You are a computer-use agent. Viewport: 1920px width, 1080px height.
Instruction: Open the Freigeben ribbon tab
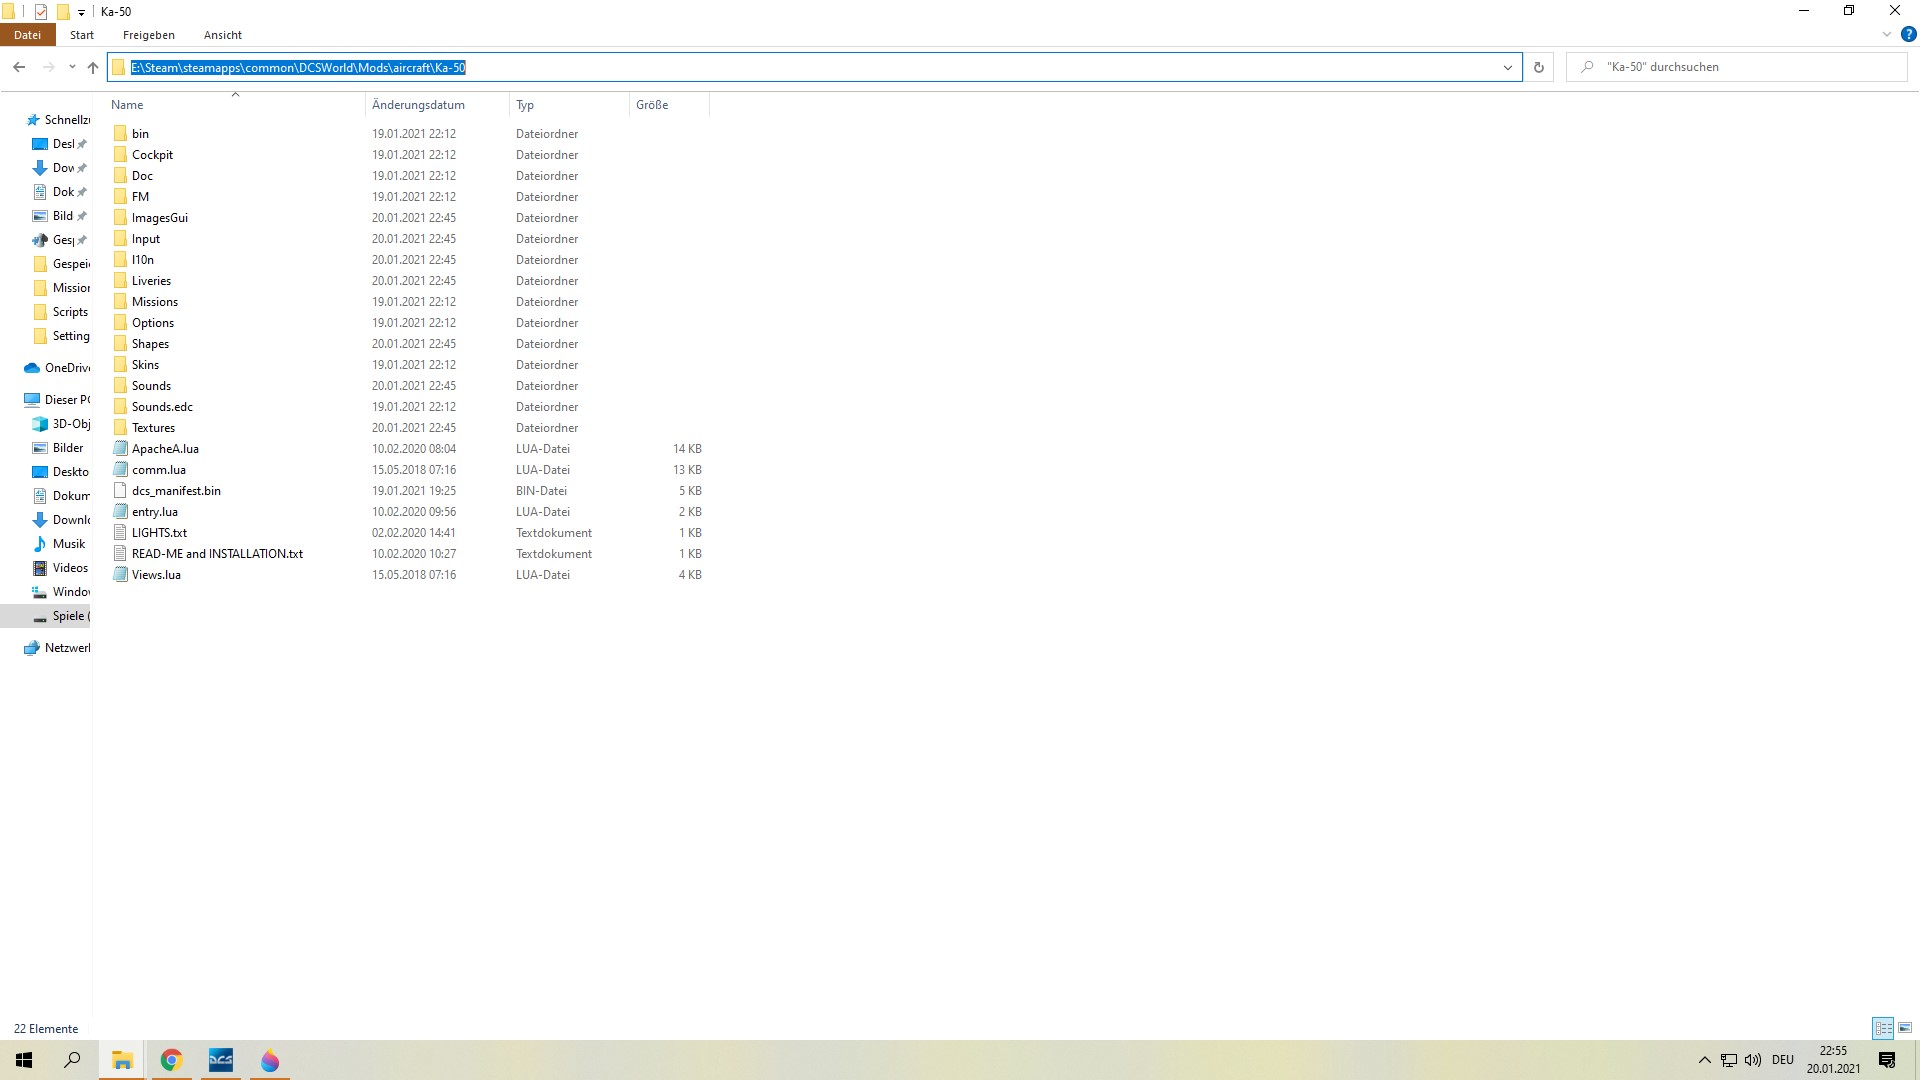click(149, 35)
